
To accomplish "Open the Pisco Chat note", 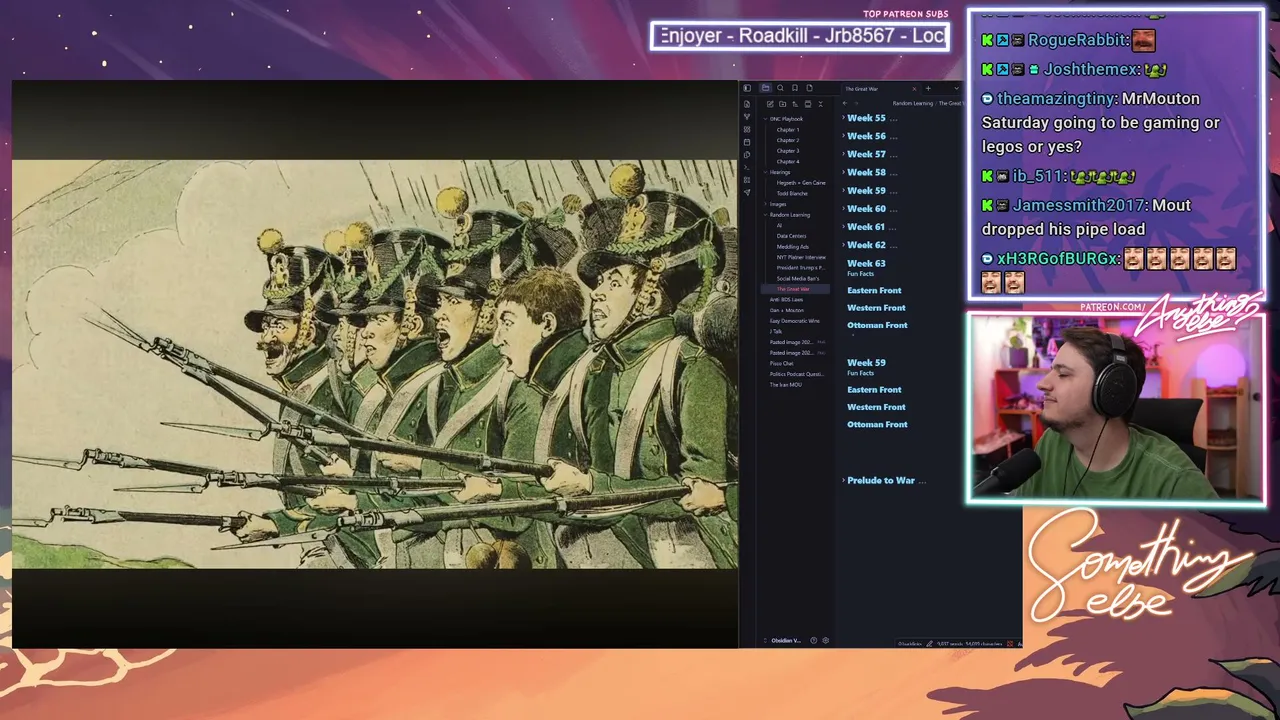I will tap(781, 363).
